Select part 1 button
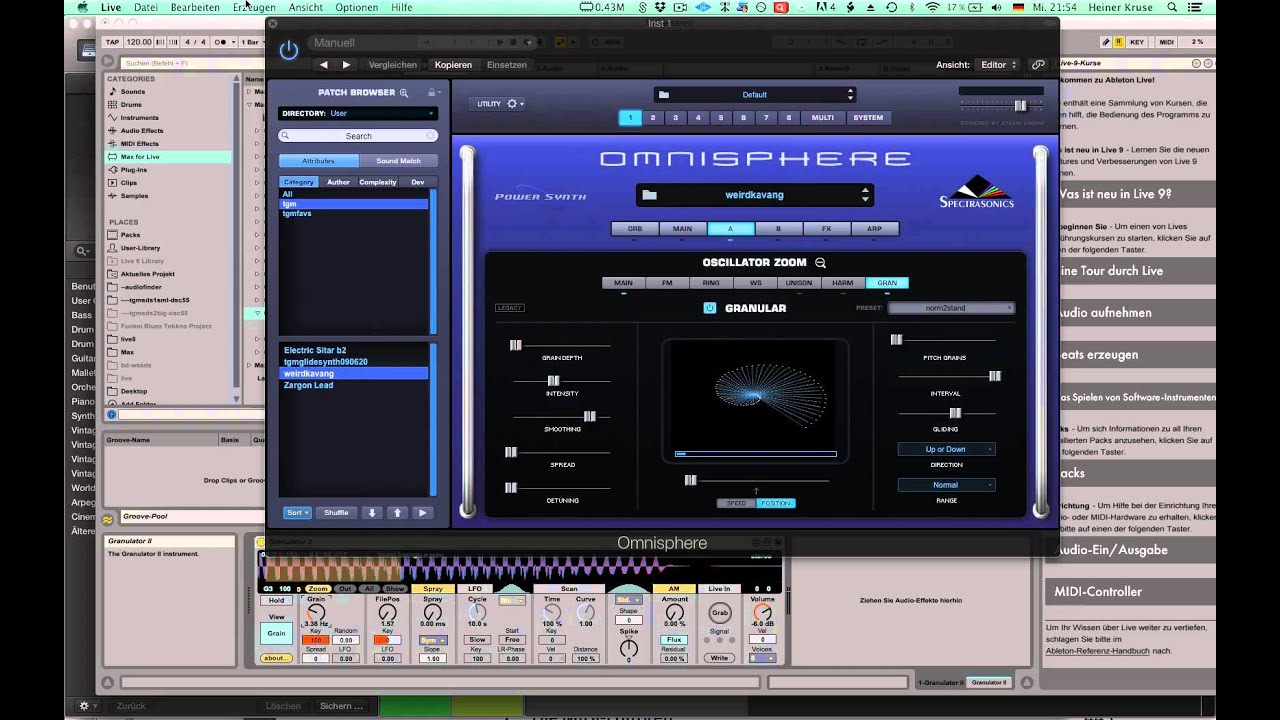The height and width of the screenshot is (720, 1280). click(630, 118)
